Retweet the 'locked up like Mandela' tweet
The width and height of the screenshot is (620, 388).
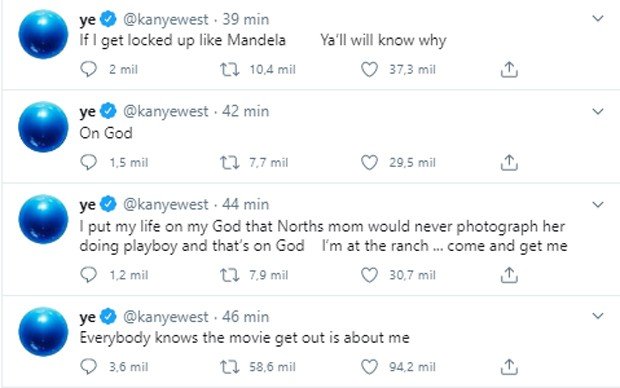(230, 70)
